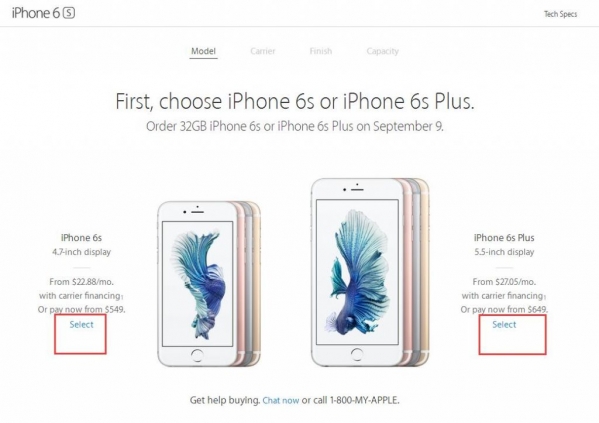Click the 1-800-MY-APPLE phone number text

click(364, 400)
